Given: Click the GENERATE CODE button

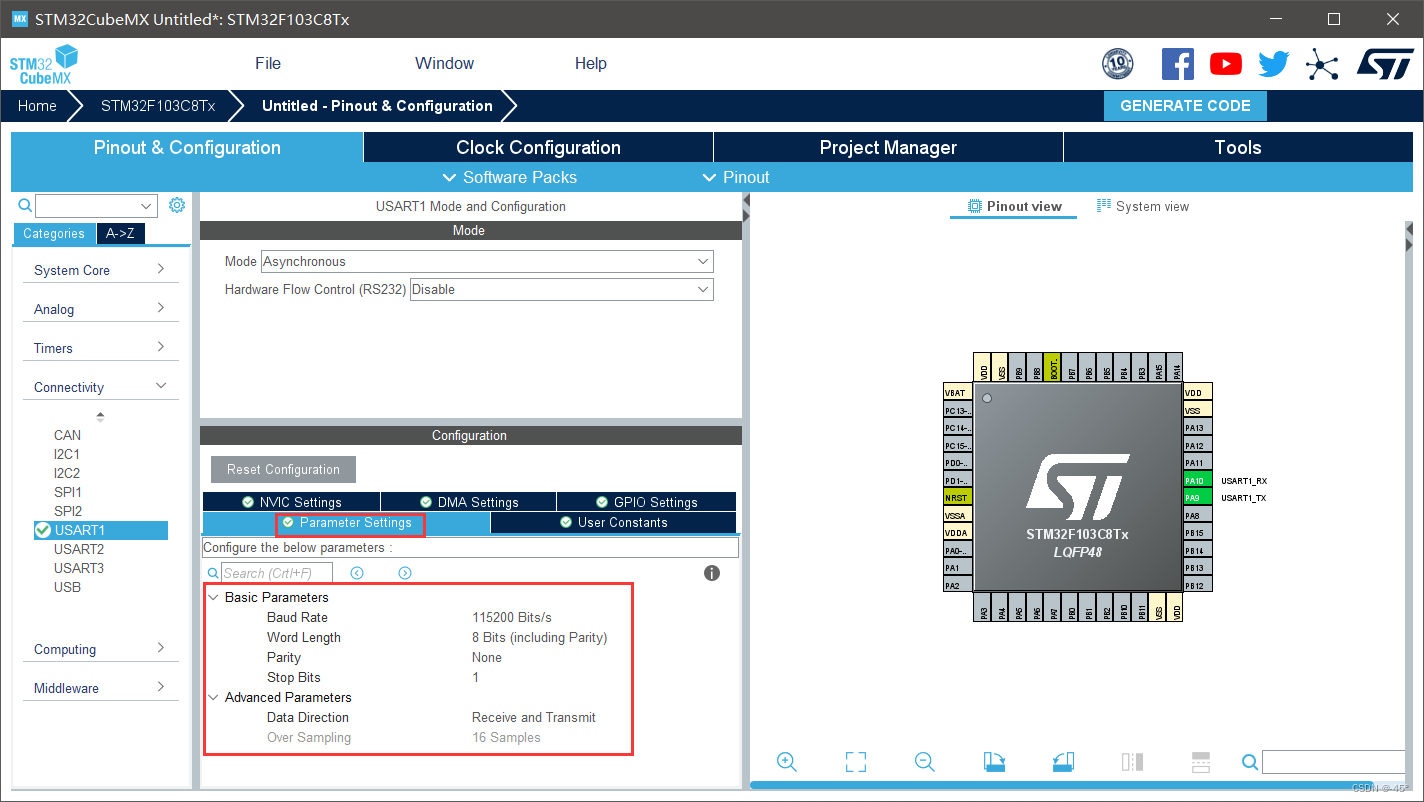Looking at the screenshot, I should 1185,106.
